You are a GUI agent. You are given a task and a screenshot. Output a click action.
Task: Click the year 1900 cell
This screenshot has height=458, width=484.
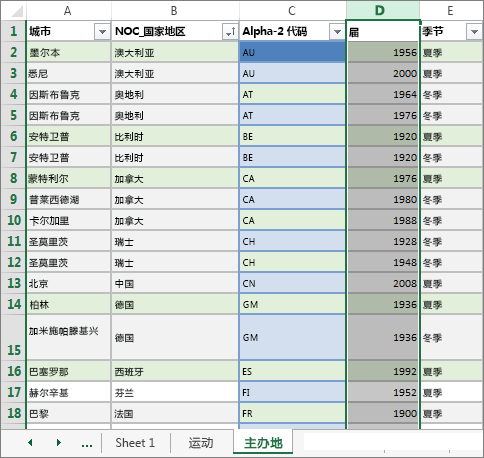383,413
